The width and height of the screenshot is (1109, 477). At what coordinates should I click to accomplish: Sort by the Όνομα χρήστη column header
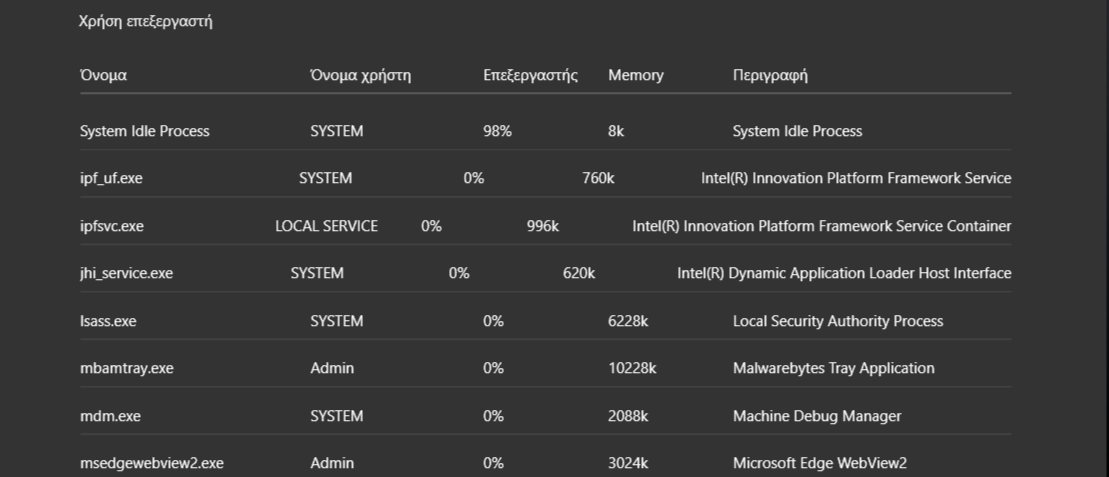point(361,75)
